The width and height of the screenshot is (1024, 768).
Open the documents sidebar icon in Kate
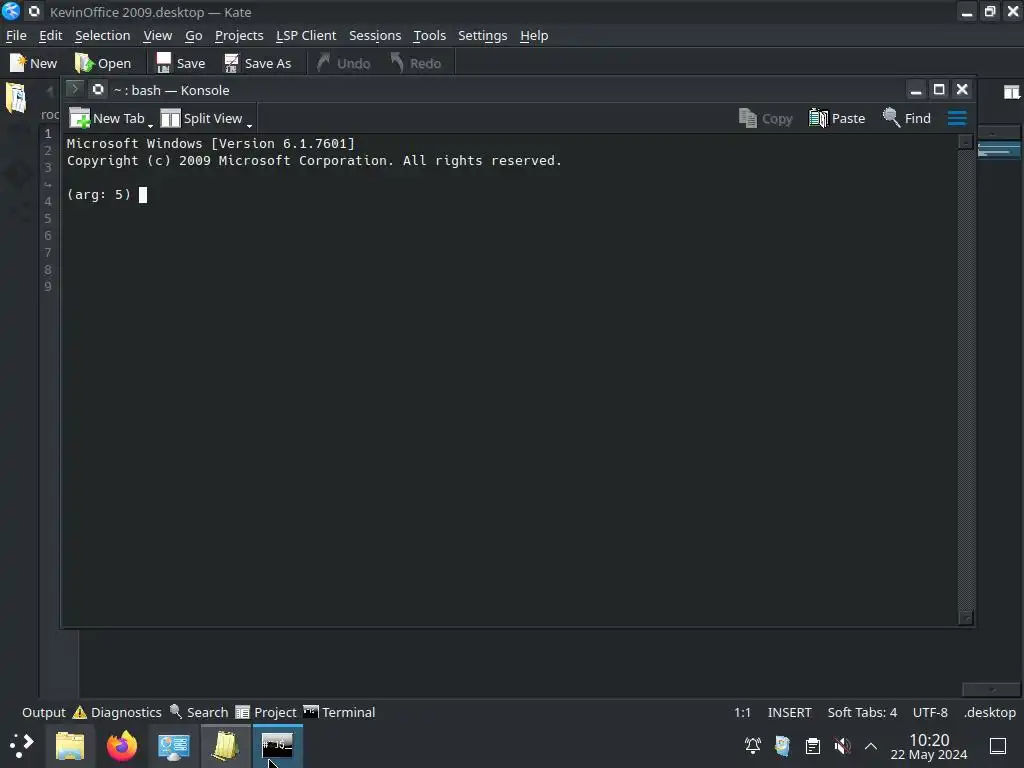coord(16,98)
